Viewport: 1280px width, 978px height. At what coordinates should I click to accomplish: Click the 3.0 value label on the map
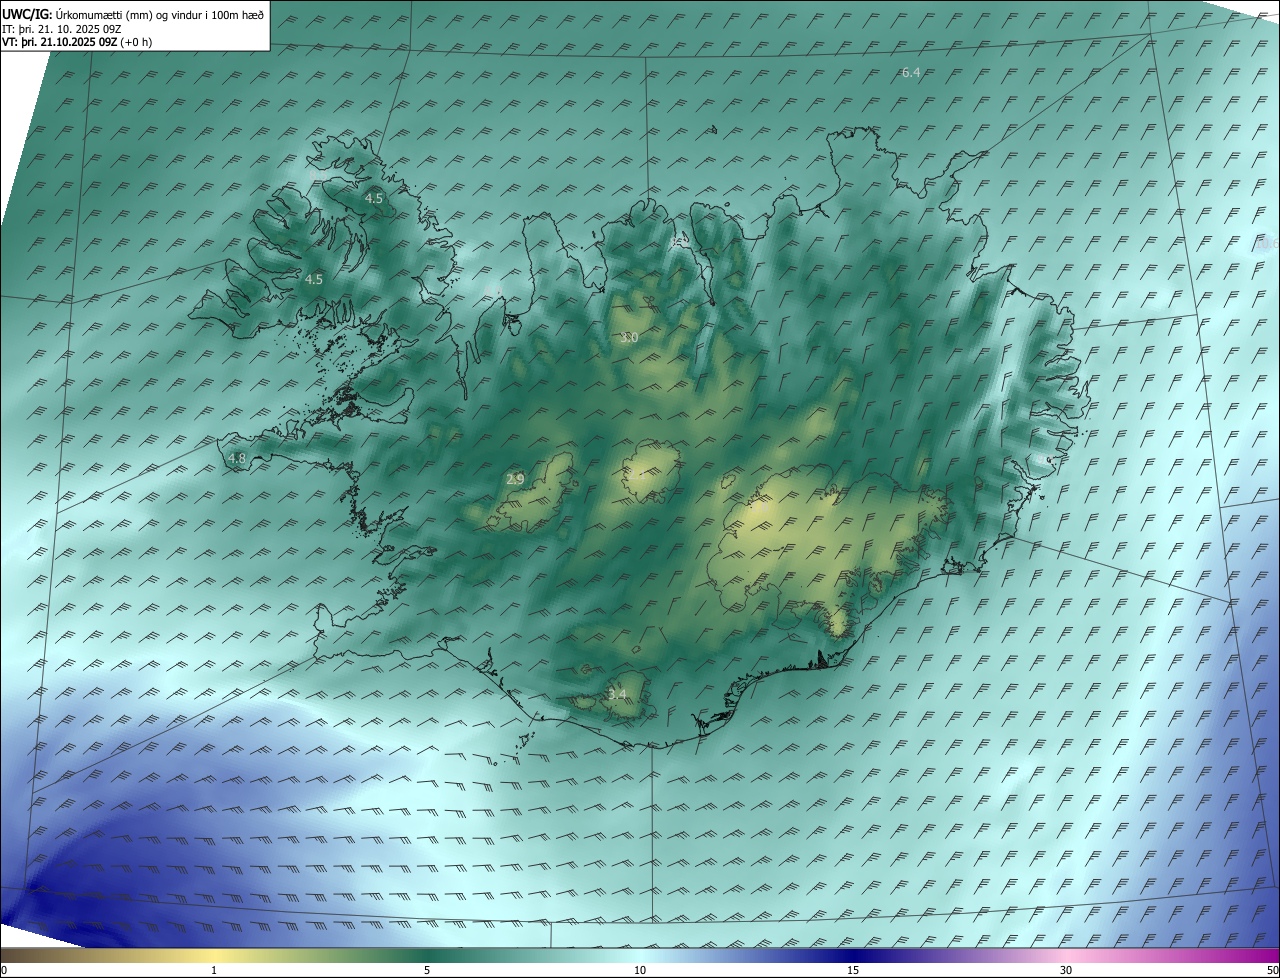[x=629, y=338]
